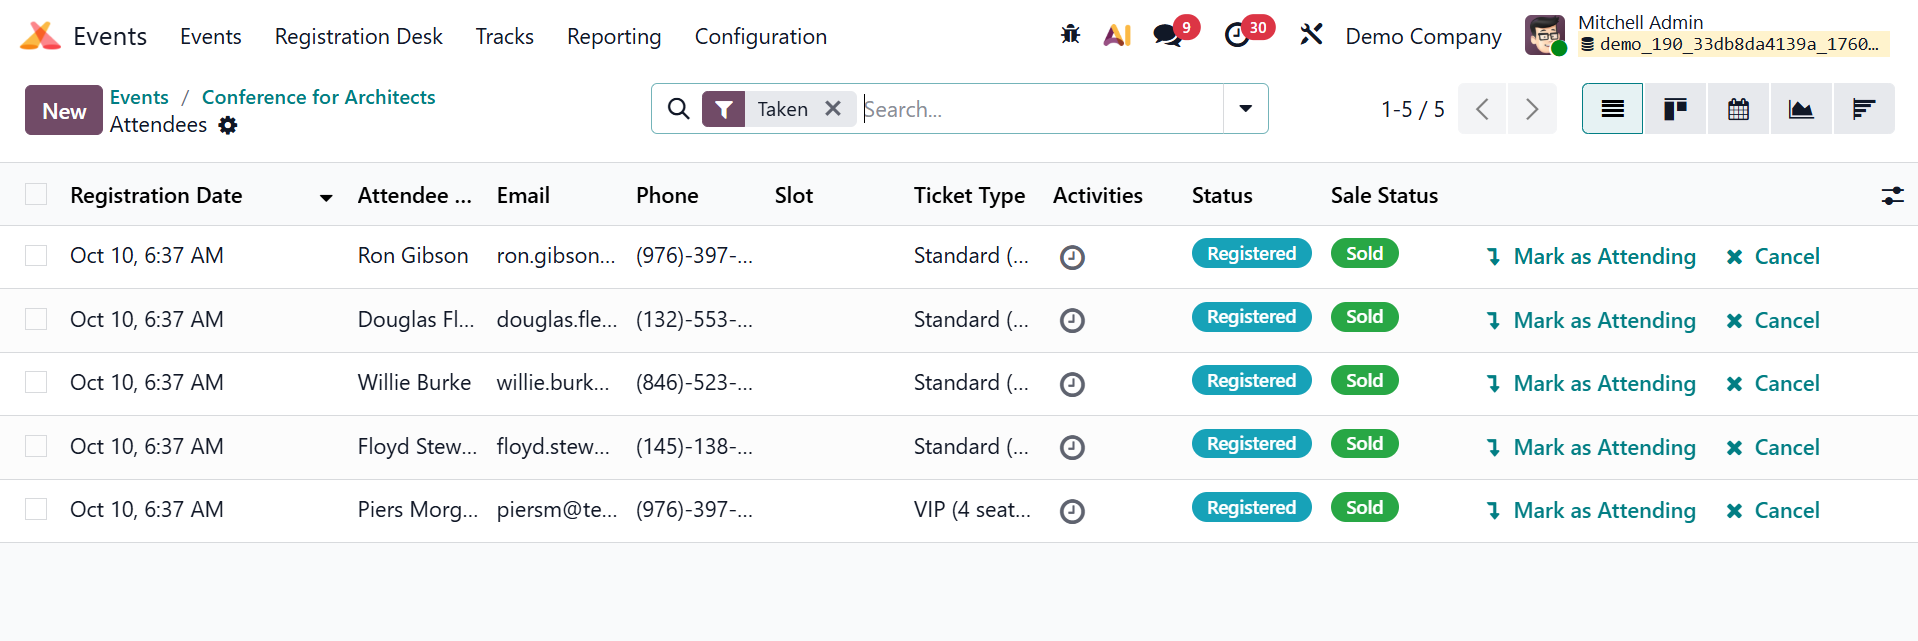Switch to calendar view

(x=1738, y=109)
